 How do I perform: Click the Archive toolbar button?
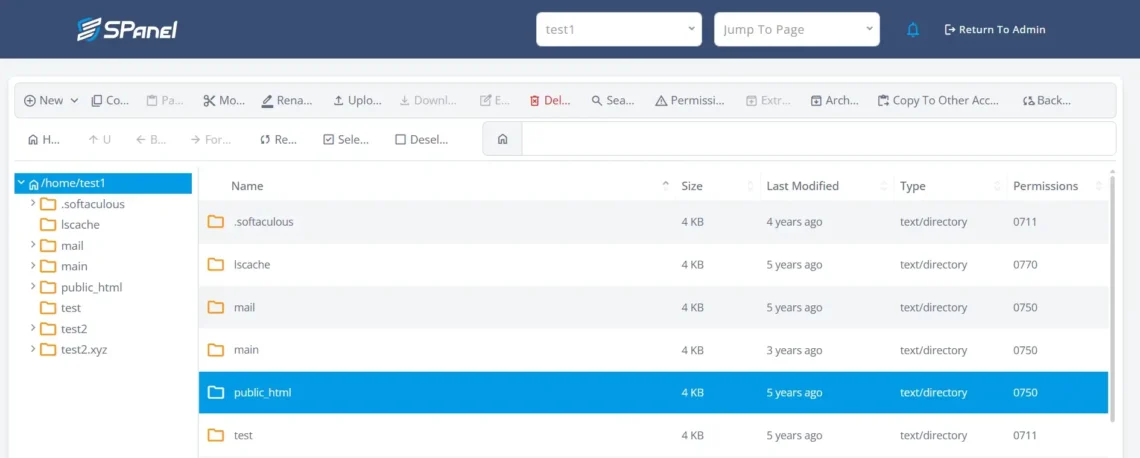coord(835,100)
